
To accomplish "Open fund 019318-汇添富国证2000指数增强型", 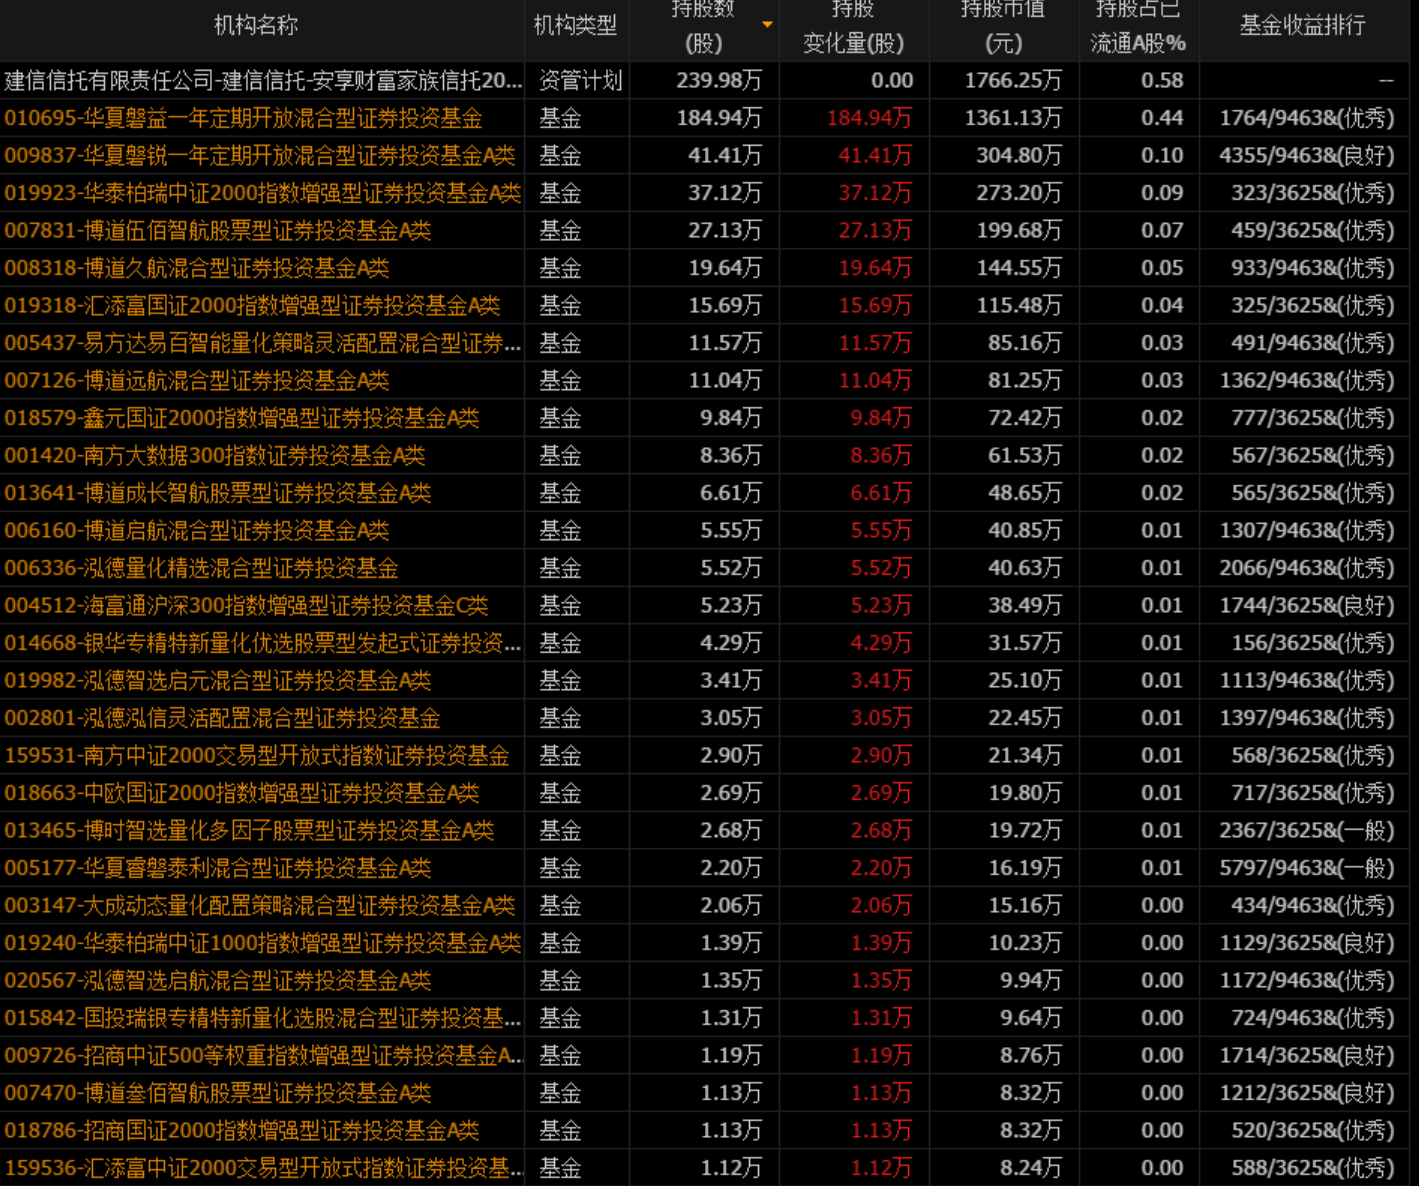I will 252,306.
